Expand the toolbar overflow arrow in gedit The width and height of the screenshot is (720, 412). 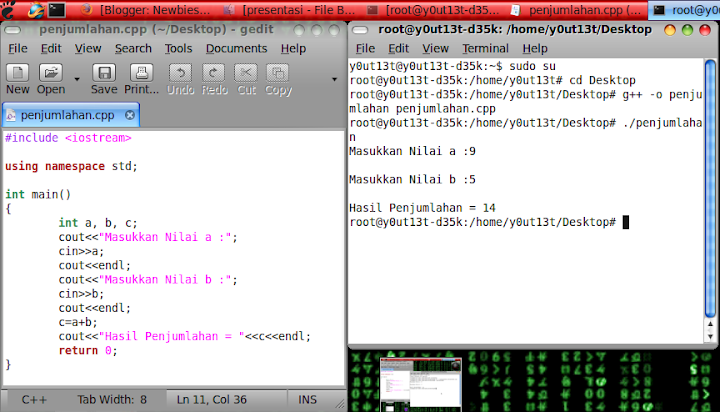click(x=334, y=79)
